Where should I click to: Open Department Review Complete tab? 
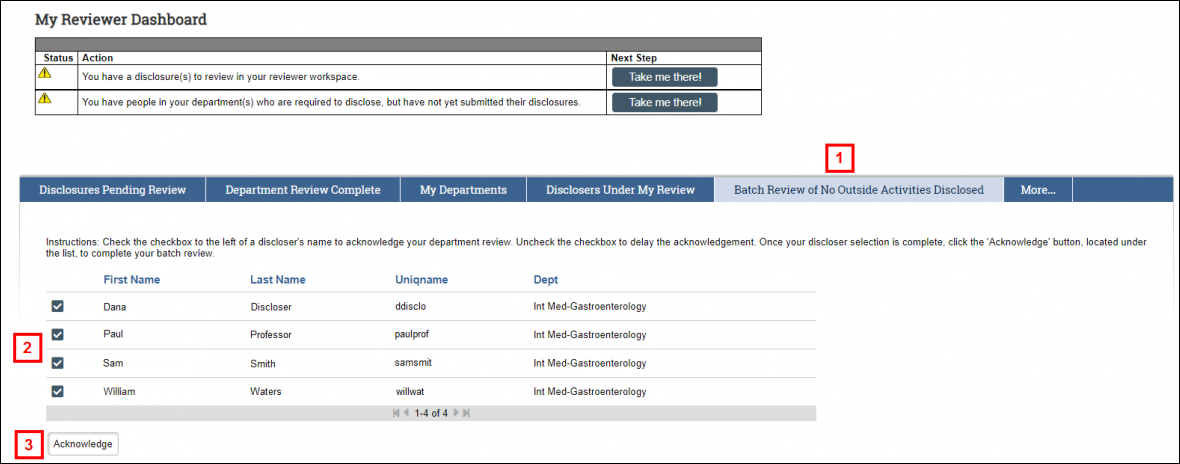coord(303,190)
